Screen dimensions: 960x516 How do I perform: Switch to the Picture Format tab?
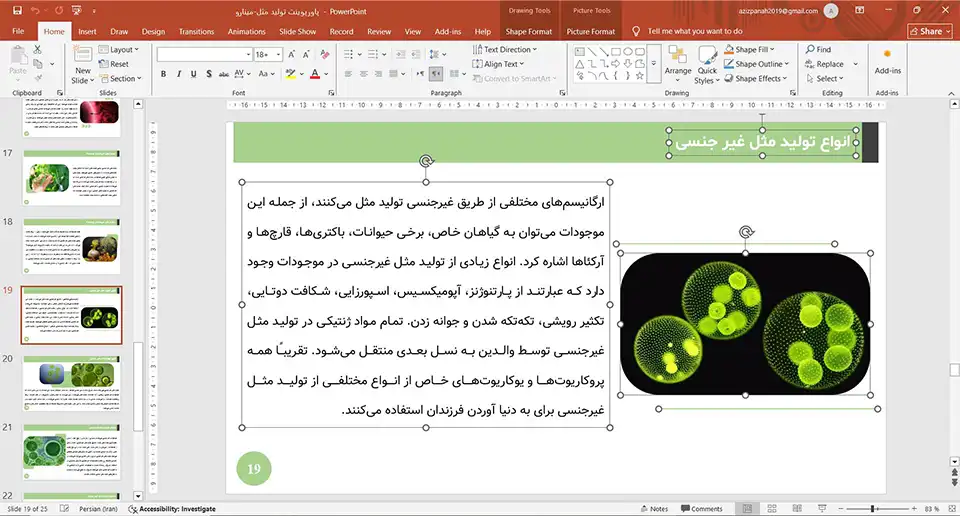tap(590, 31)
